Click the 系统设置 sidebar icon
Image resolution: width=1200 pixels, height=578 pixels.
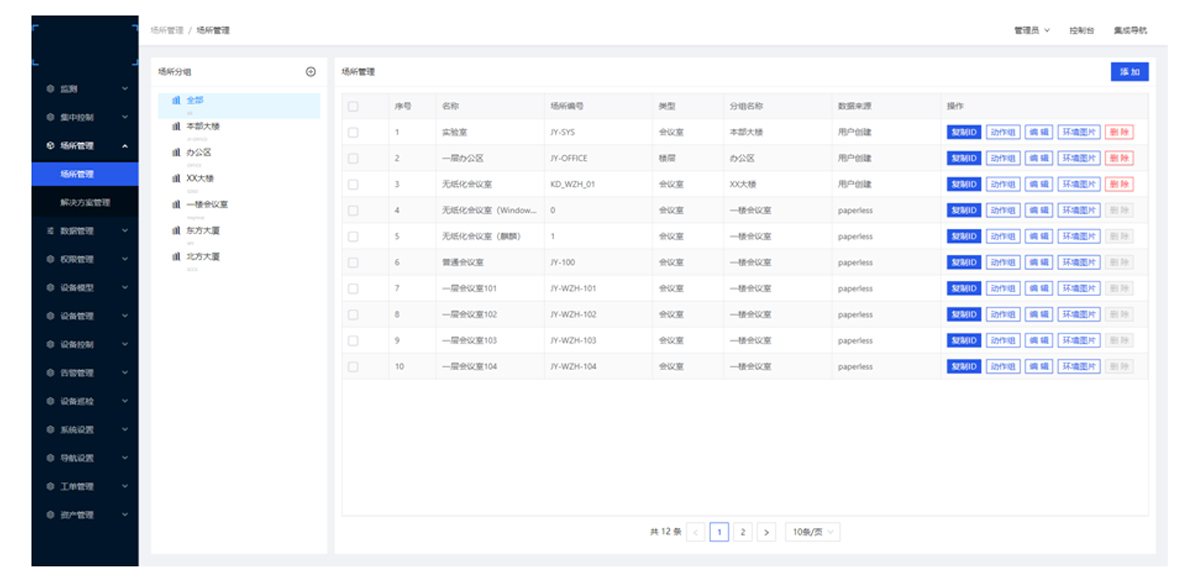tap(51, 430)
